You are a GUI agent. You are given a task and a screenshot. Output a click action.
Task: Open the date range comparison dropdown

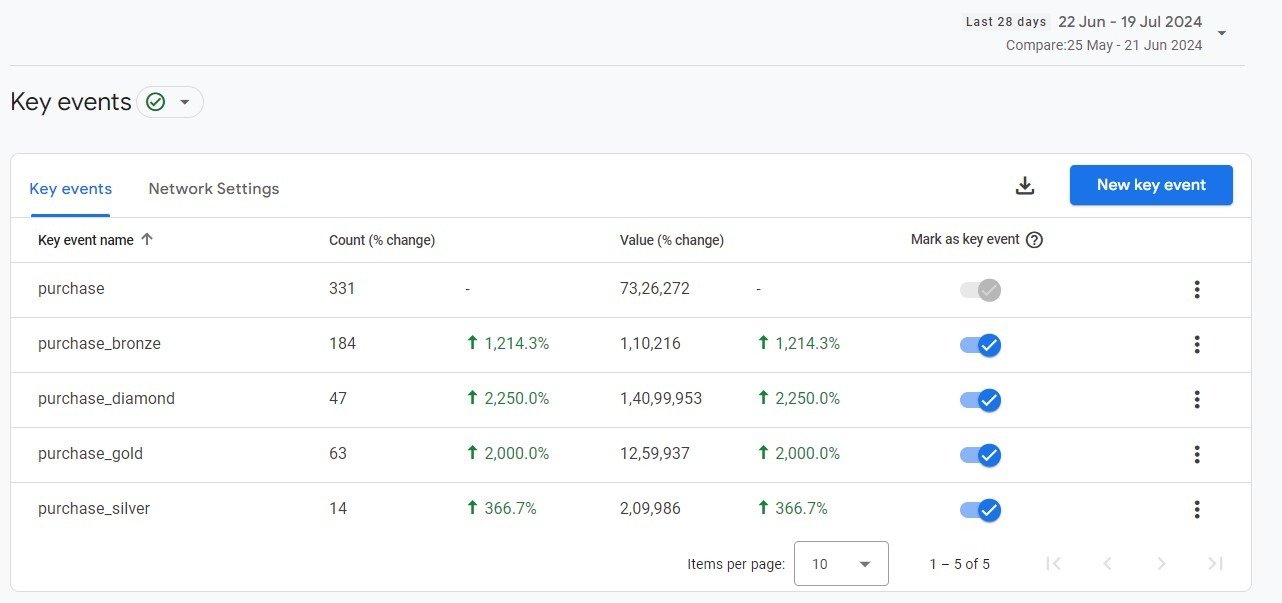pyautogui.click(x=1221, y=33)
